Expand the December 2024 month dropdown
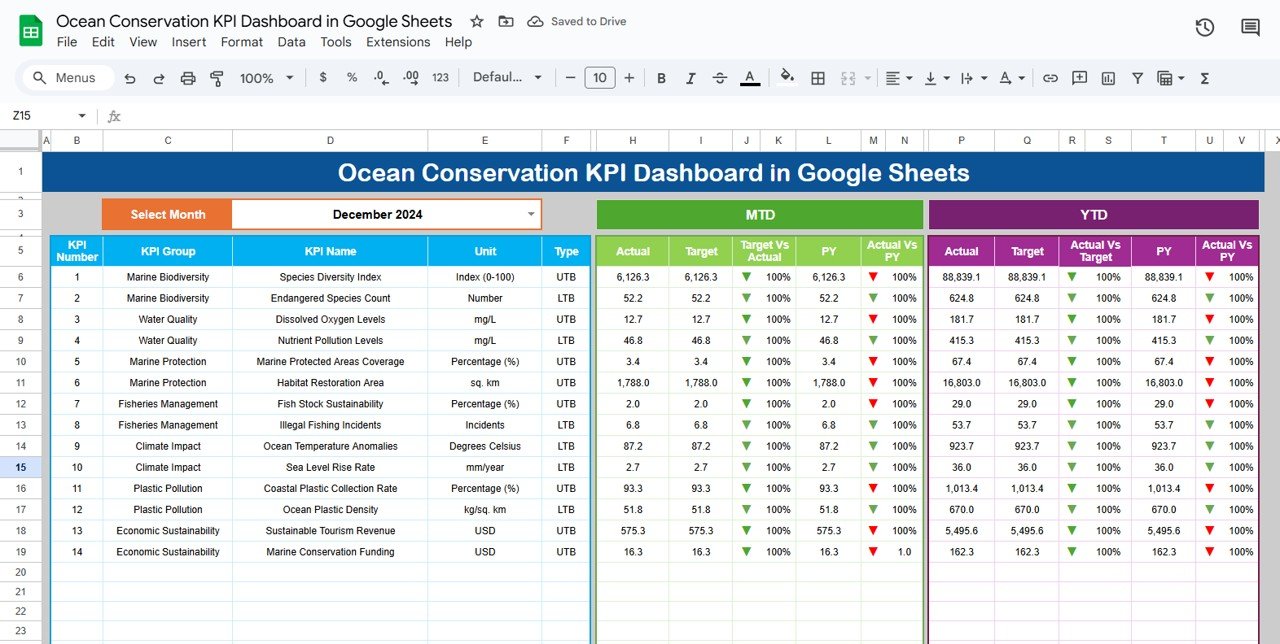Viewport: 1280px width, 644px height. 531,214
